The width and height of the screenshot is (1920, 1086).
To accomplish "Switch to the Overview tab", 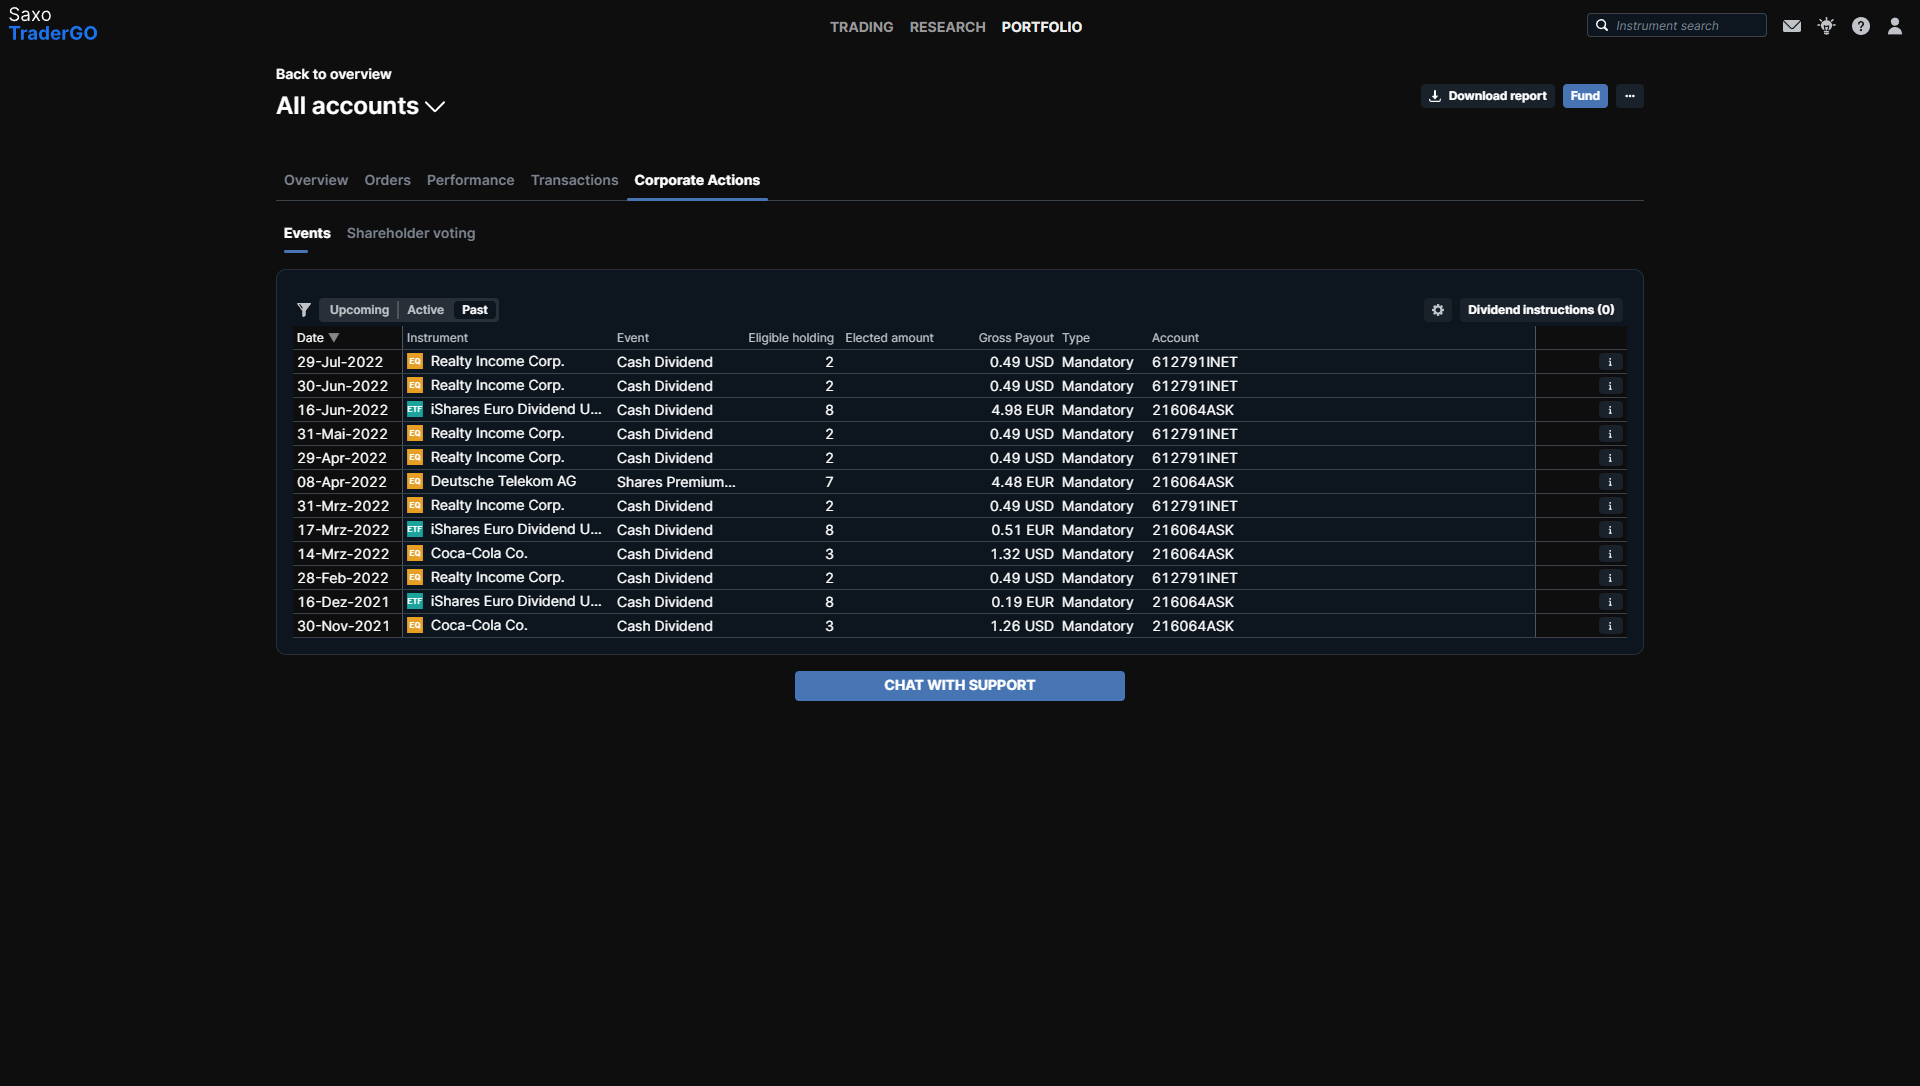I will pos(316,180).
